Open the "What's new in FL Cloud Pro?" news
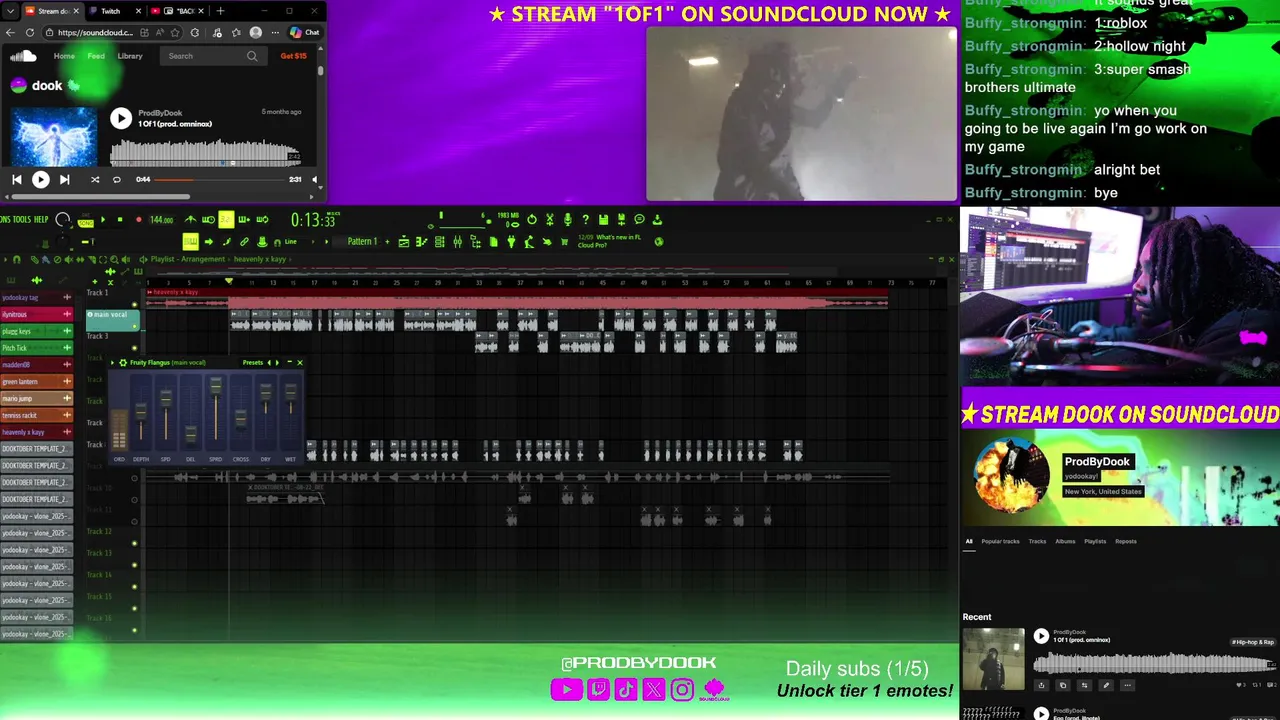The height and width of the screenshot is (720, 1280). (x=609, y=241)
